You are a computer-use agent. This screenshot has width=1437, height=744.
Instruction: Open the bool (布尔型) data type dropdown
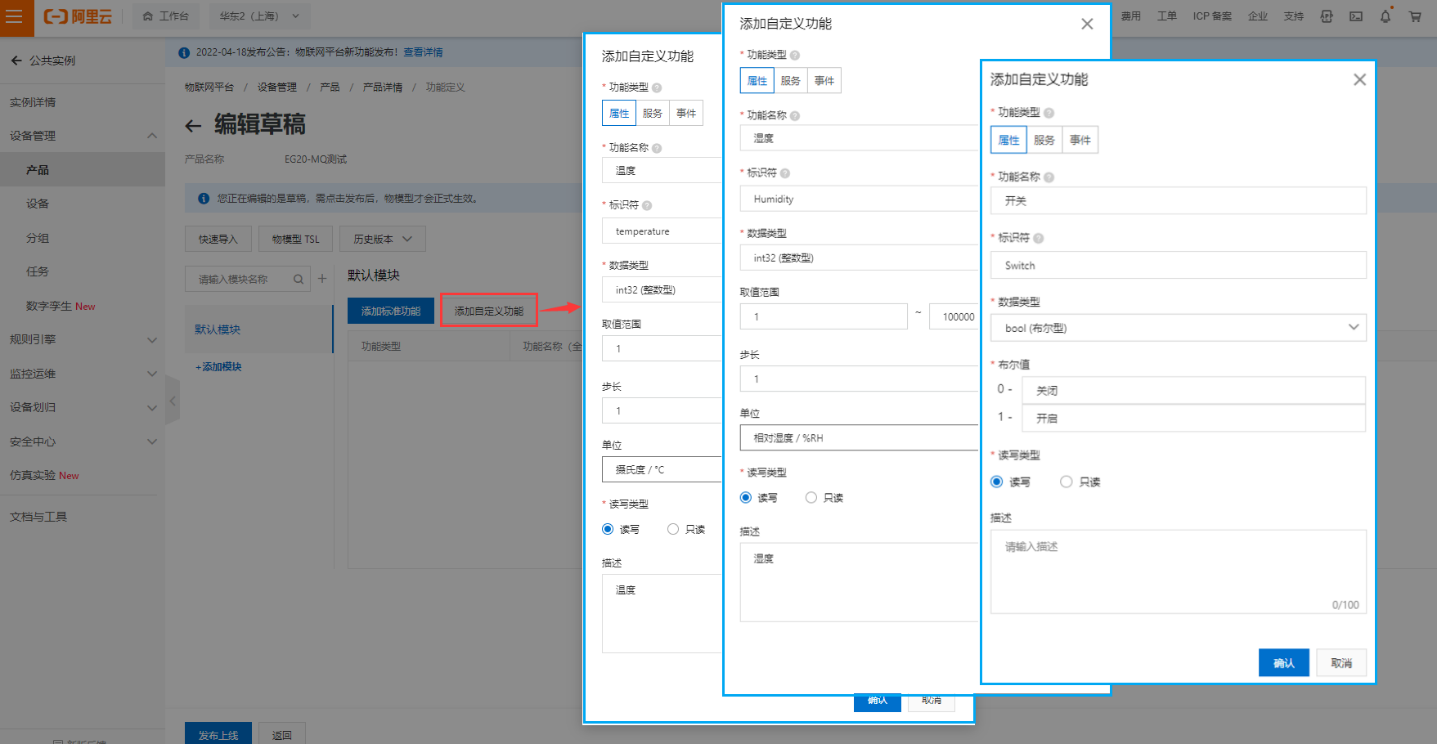[1178, 327]
